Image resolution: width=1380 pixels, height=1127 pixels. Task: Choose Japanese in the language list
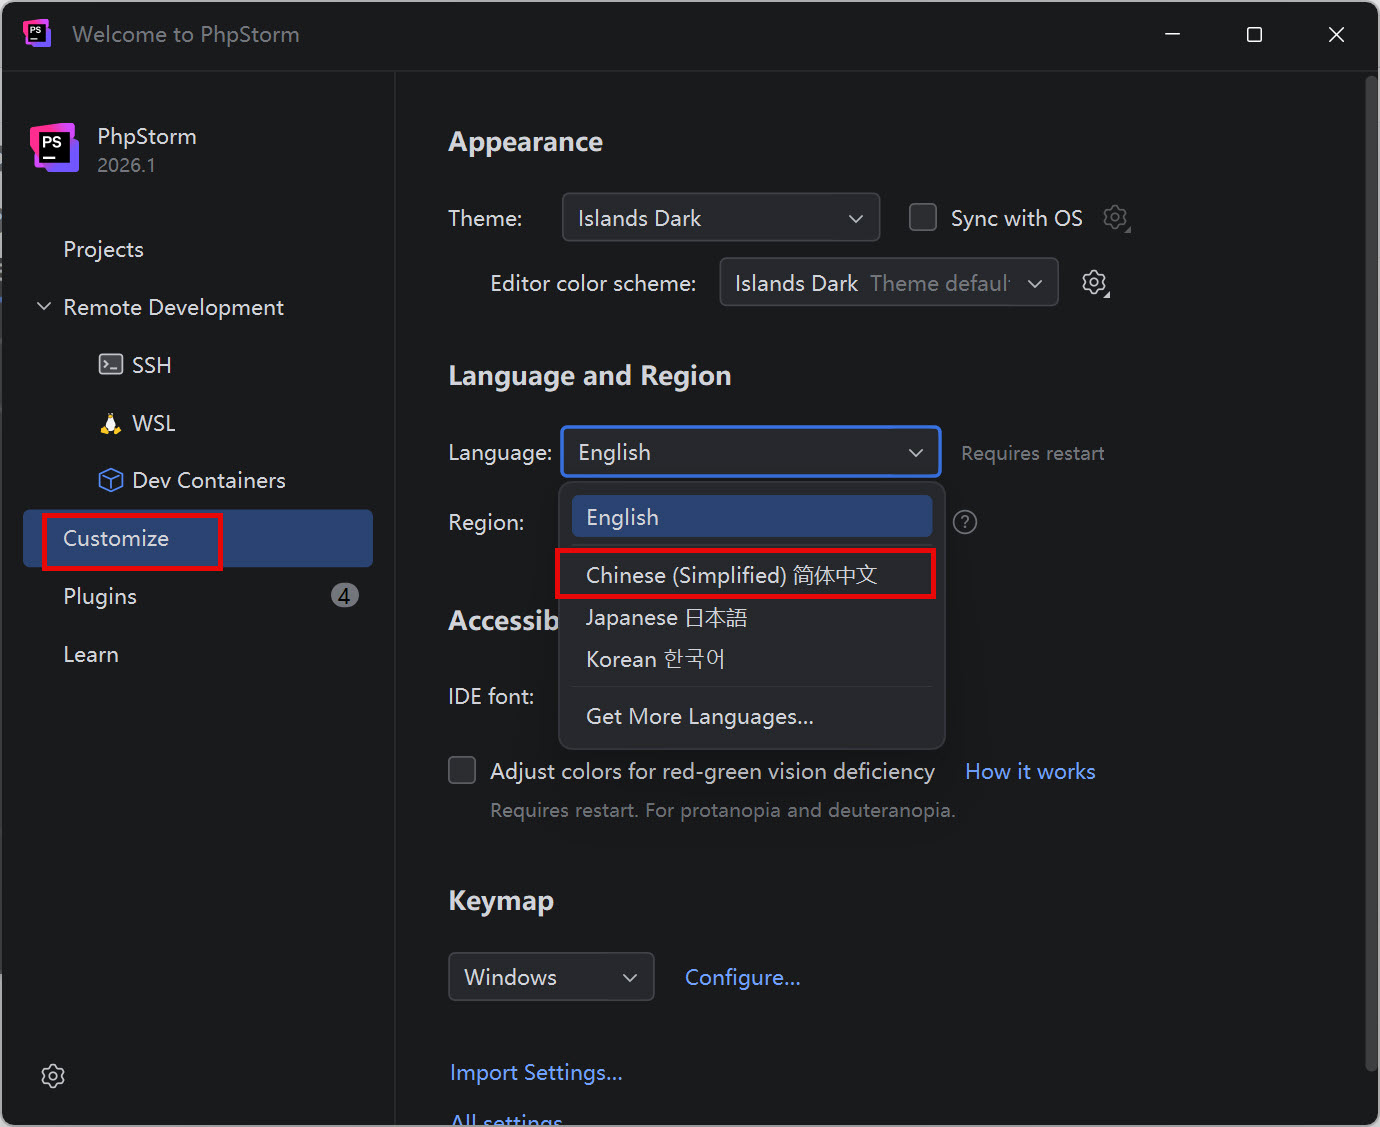pyautogui.click(x=666, y=618)
